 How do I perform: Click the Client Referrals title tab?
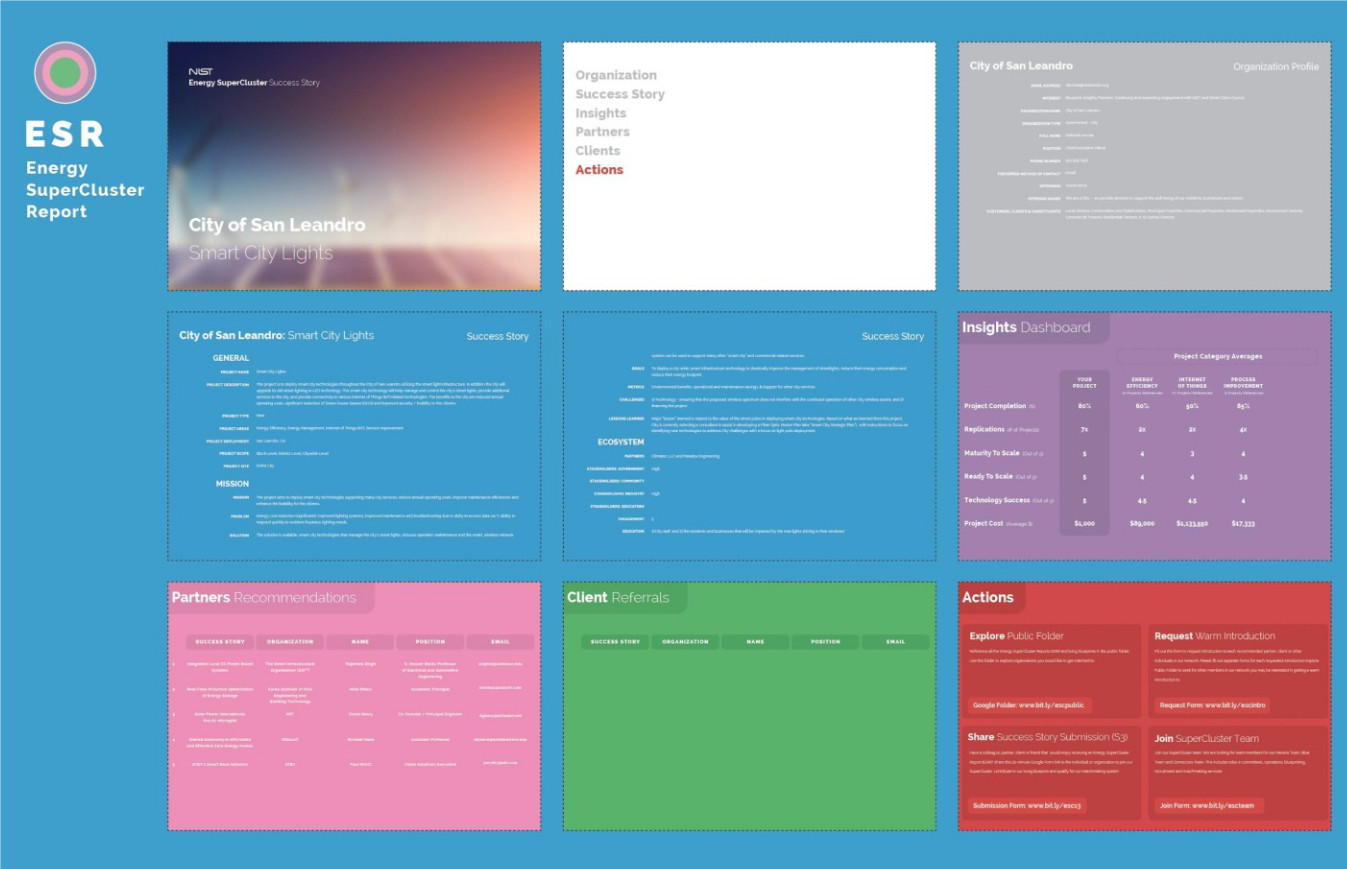coord(618,598)
